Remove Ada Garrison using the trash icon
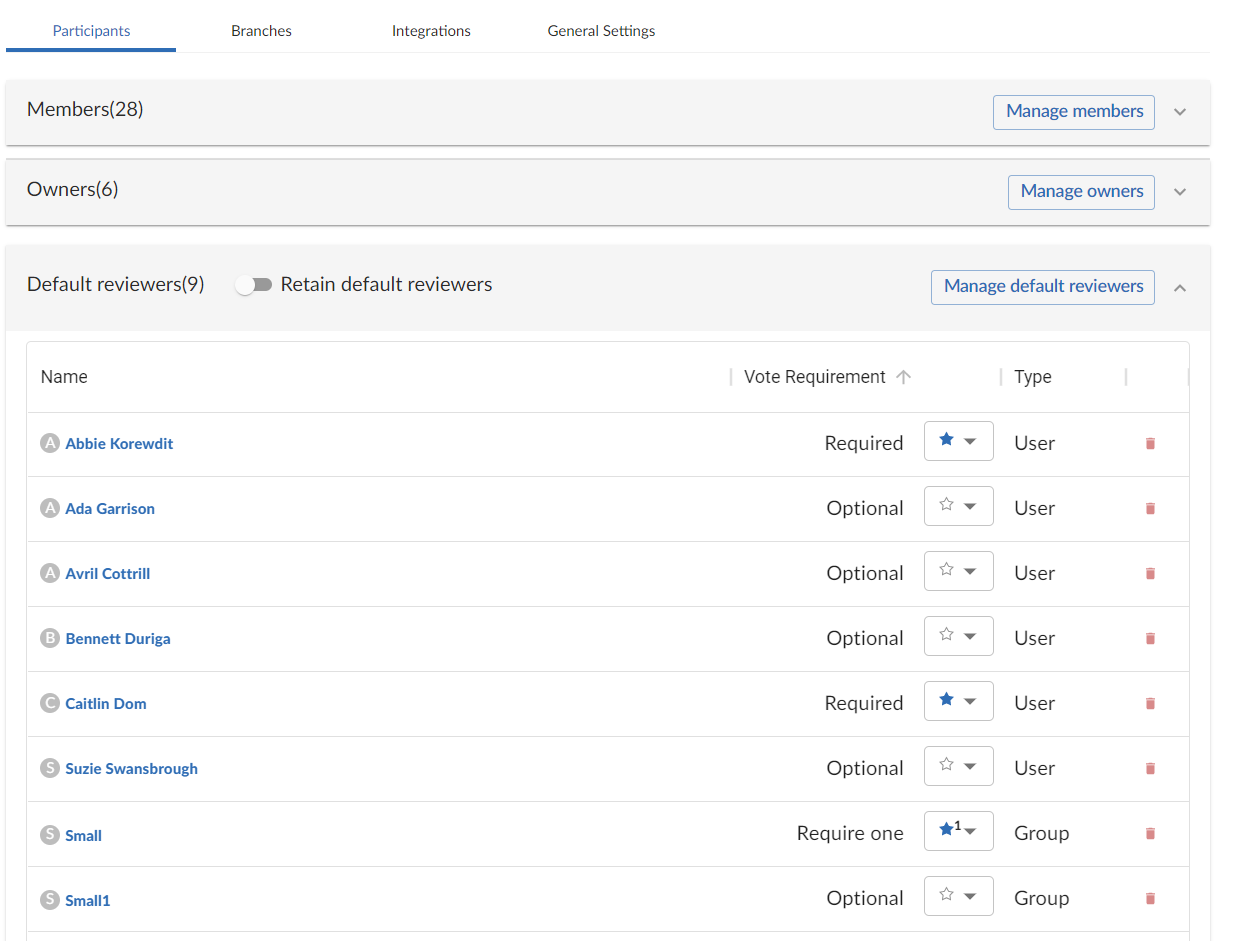The image size is (1234, 941). coord(1150,508)
